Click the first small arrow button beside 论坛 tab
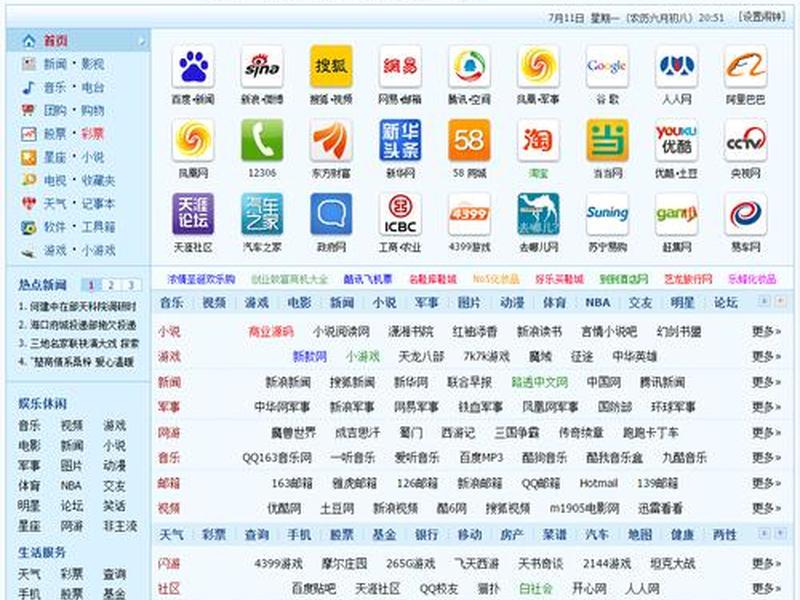This screenshot has height=600, width=800. click(x=764, y=302)
